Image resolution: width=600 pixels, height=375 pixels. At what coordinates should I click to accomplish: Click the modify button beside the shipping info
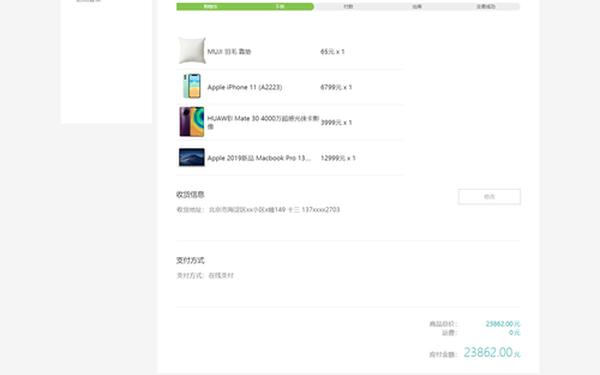click(489, 197)
